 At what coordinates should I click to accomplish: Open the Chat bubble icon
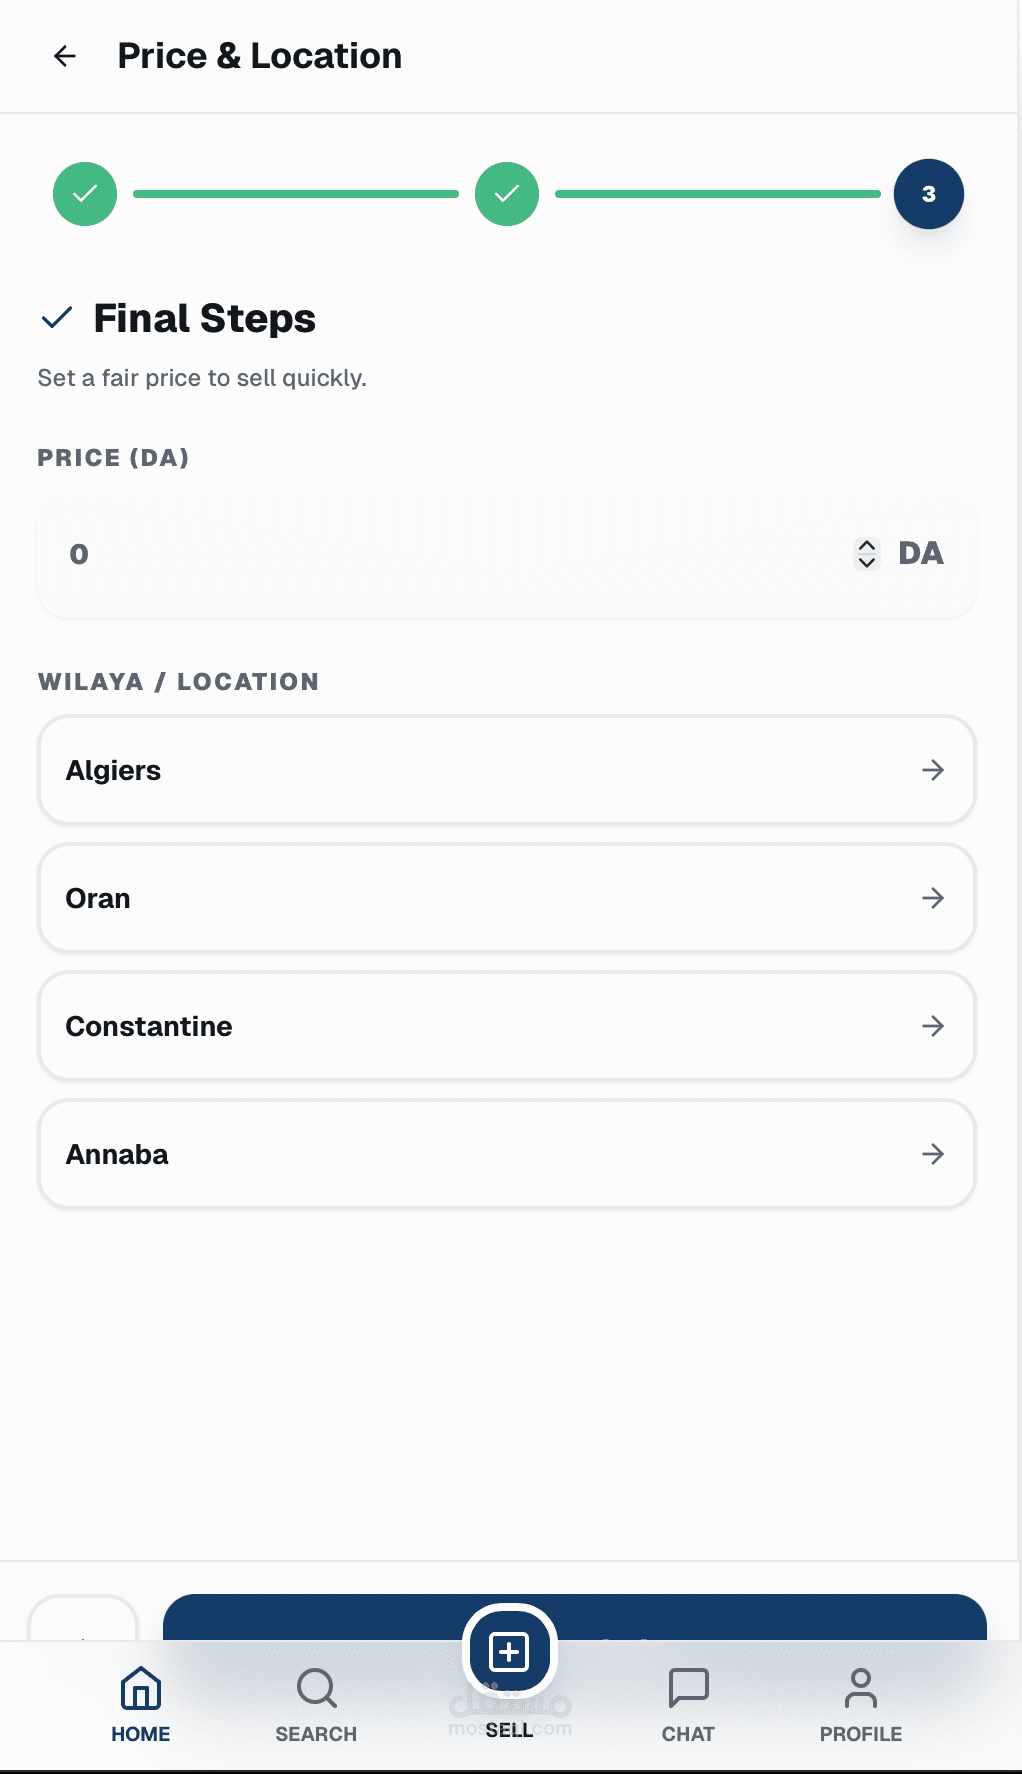click(x=688, y=1688)
